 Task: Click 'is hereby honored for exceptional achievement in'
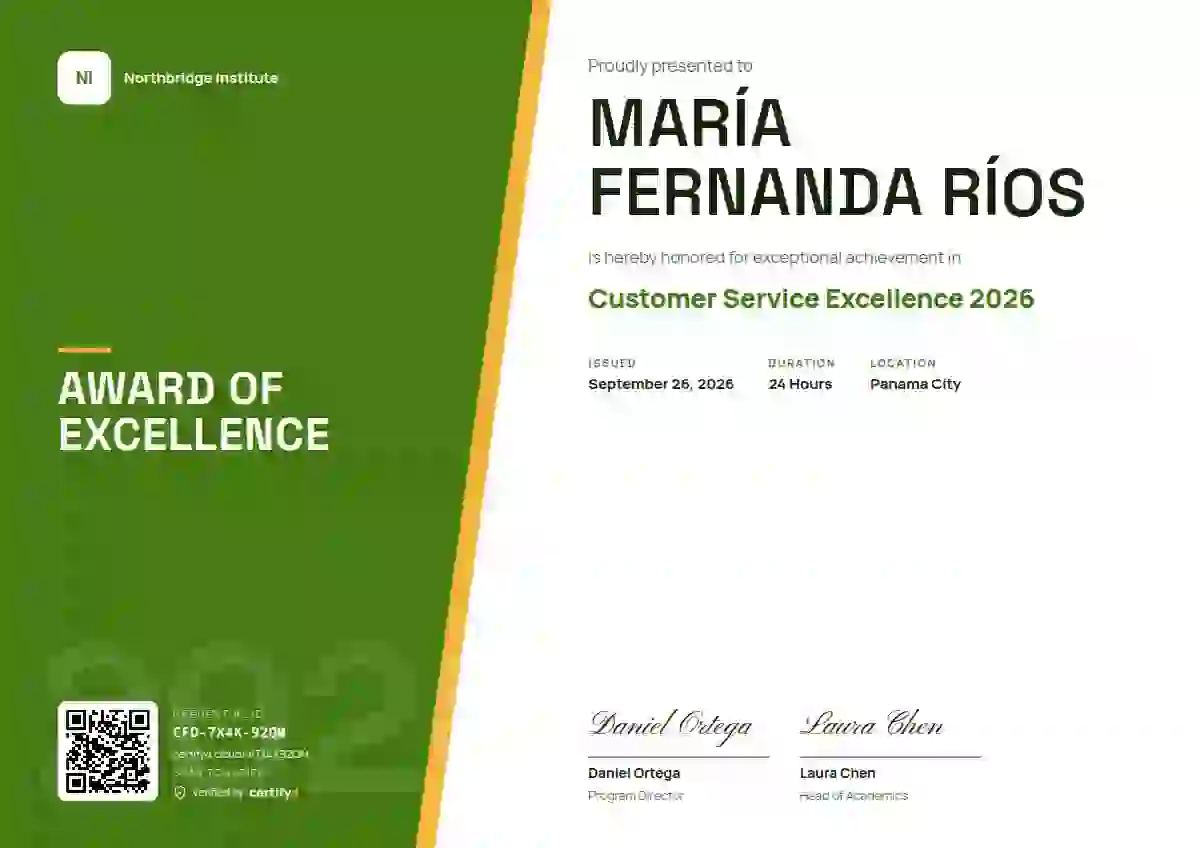774,257
